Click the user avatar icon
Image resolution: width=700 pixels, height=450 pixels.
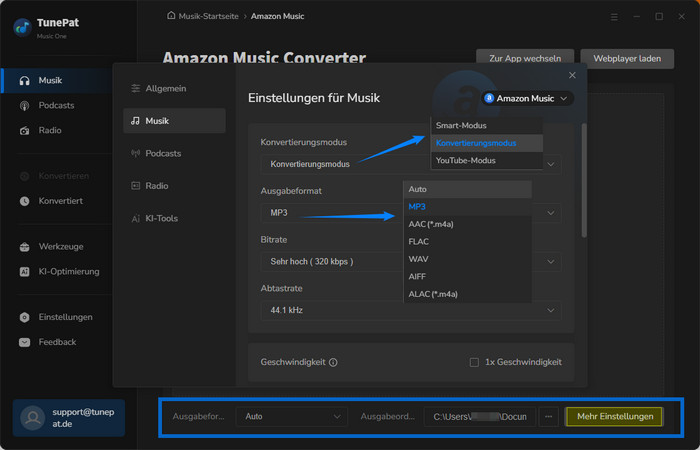click(x=33, y=418)
